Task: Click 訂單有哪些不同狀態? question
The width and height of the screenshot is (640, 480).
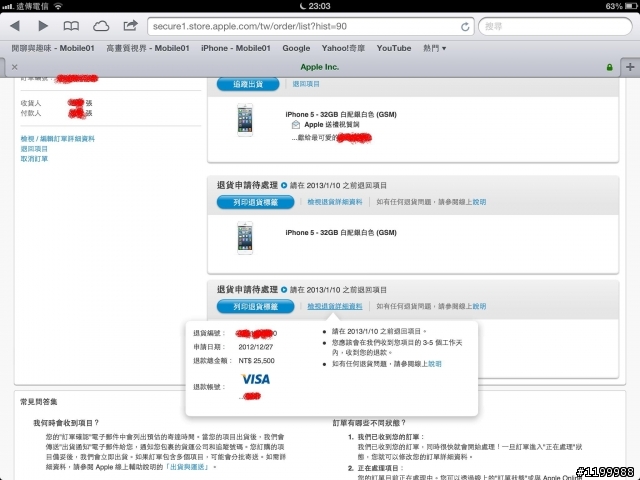Action: 369,423
